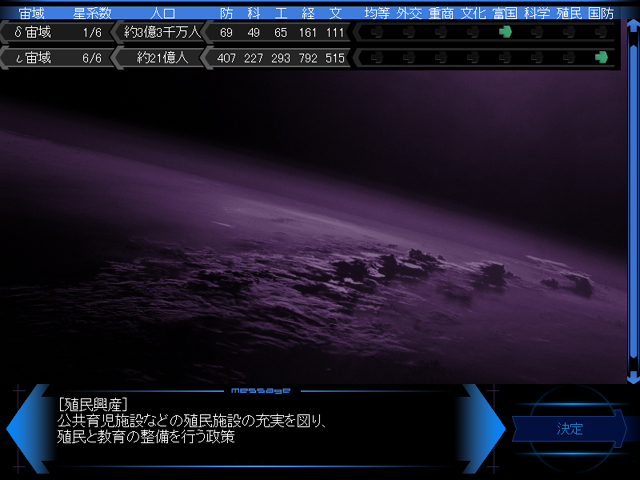
Task: Select the ι宙域 row name
Action: (x=33, y=58)
